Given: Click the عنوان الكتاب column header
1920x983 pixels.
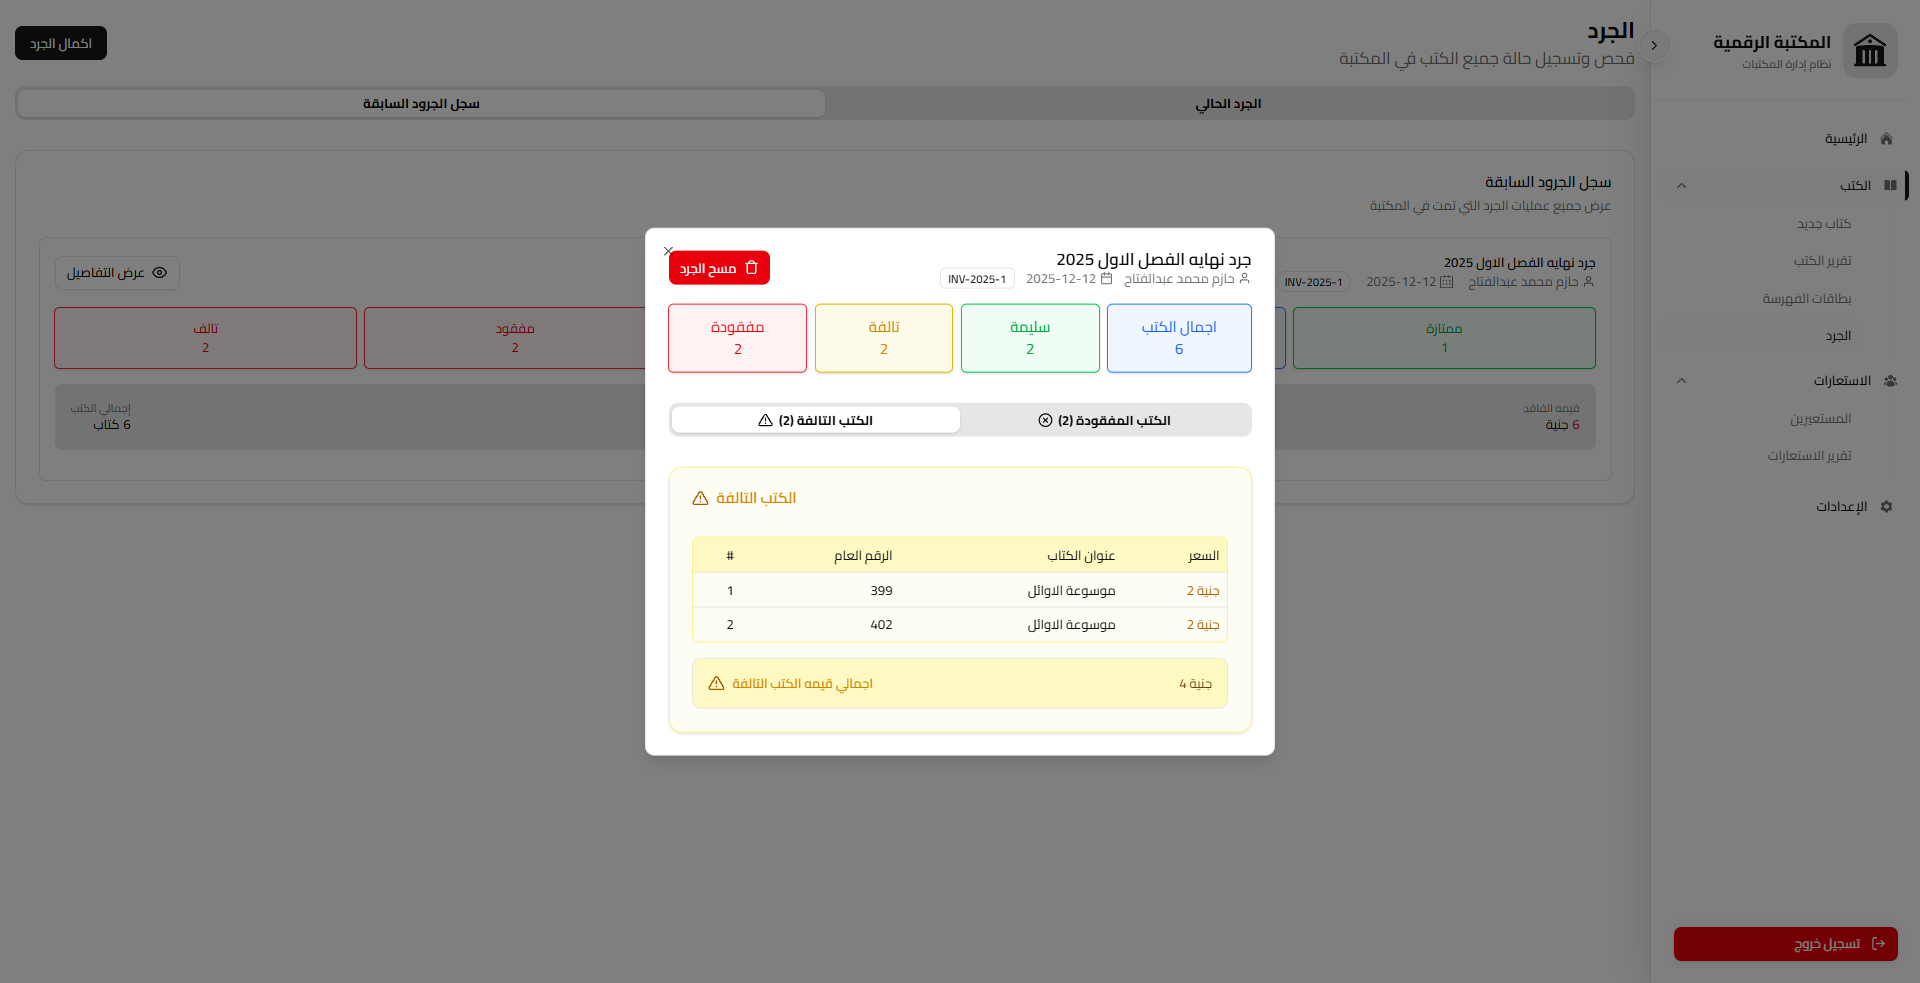Looking at the screenshot, I should 1081,556.
